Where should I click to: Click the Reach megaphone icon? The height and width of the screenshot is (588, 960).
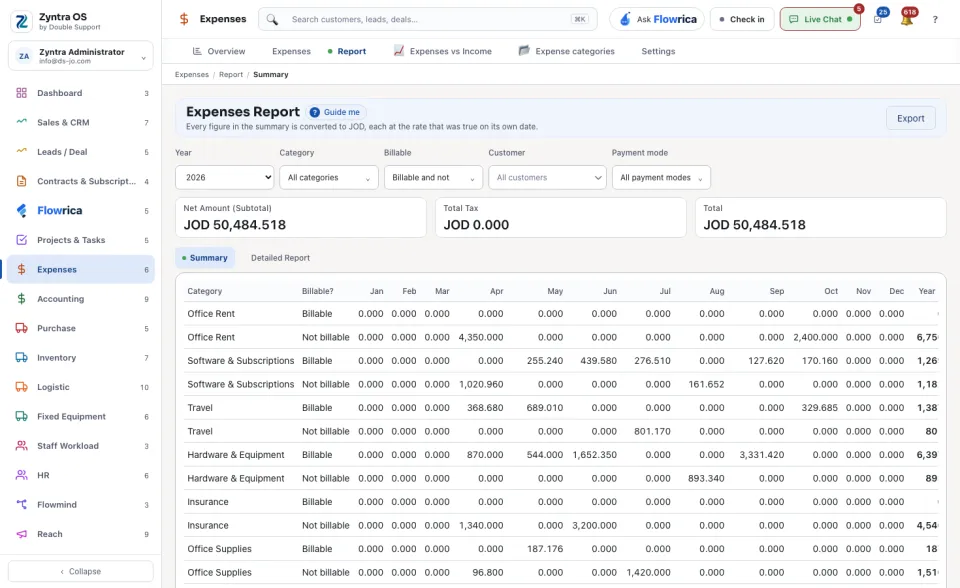point(21,534)
